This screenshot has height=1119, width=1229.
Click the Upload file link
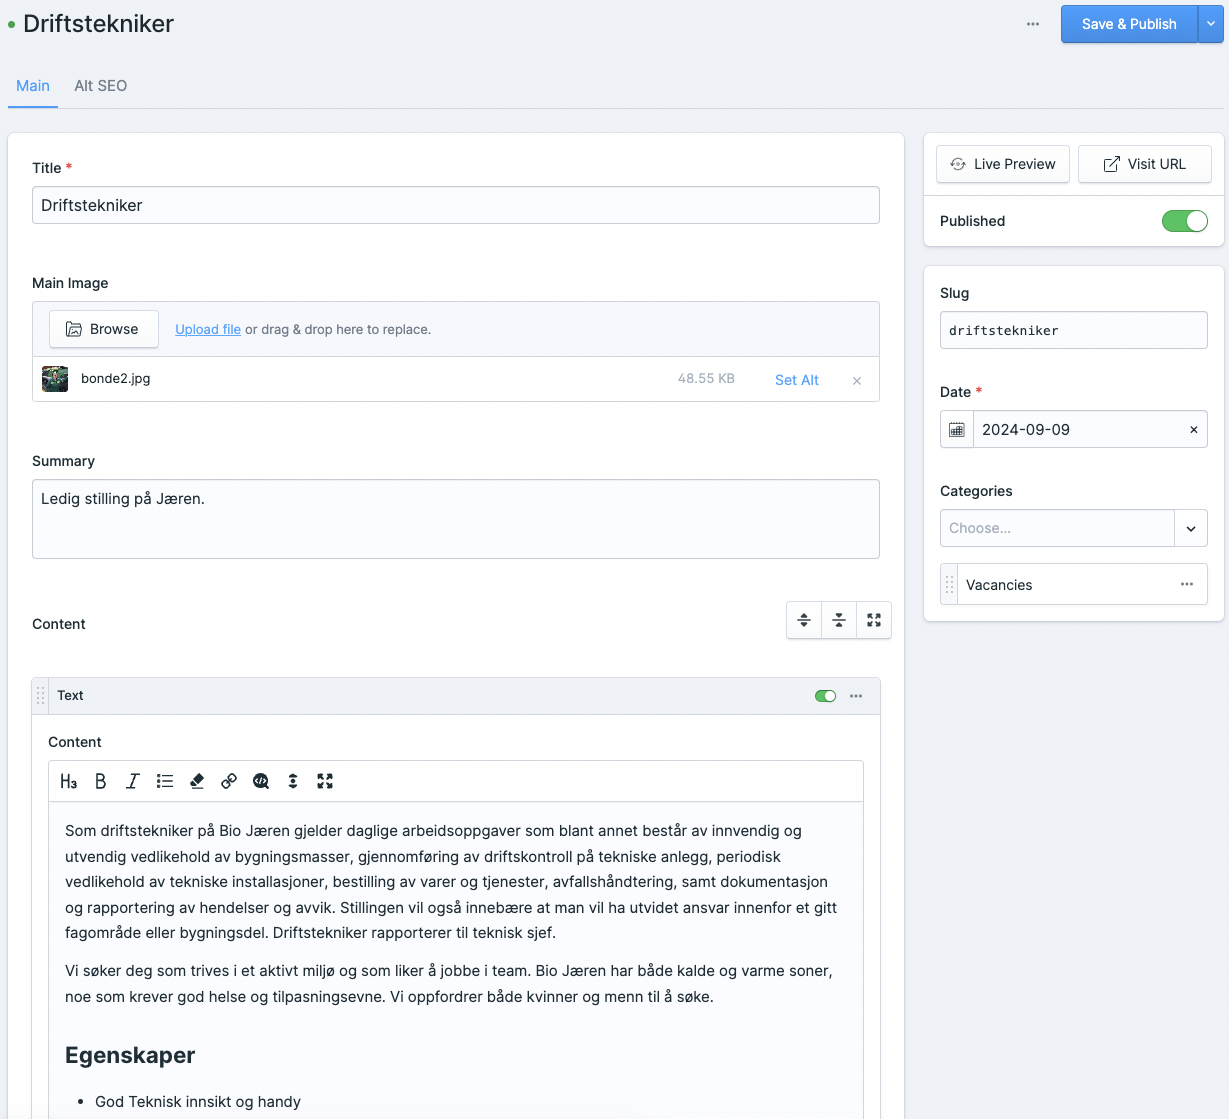tap(208, 329)
